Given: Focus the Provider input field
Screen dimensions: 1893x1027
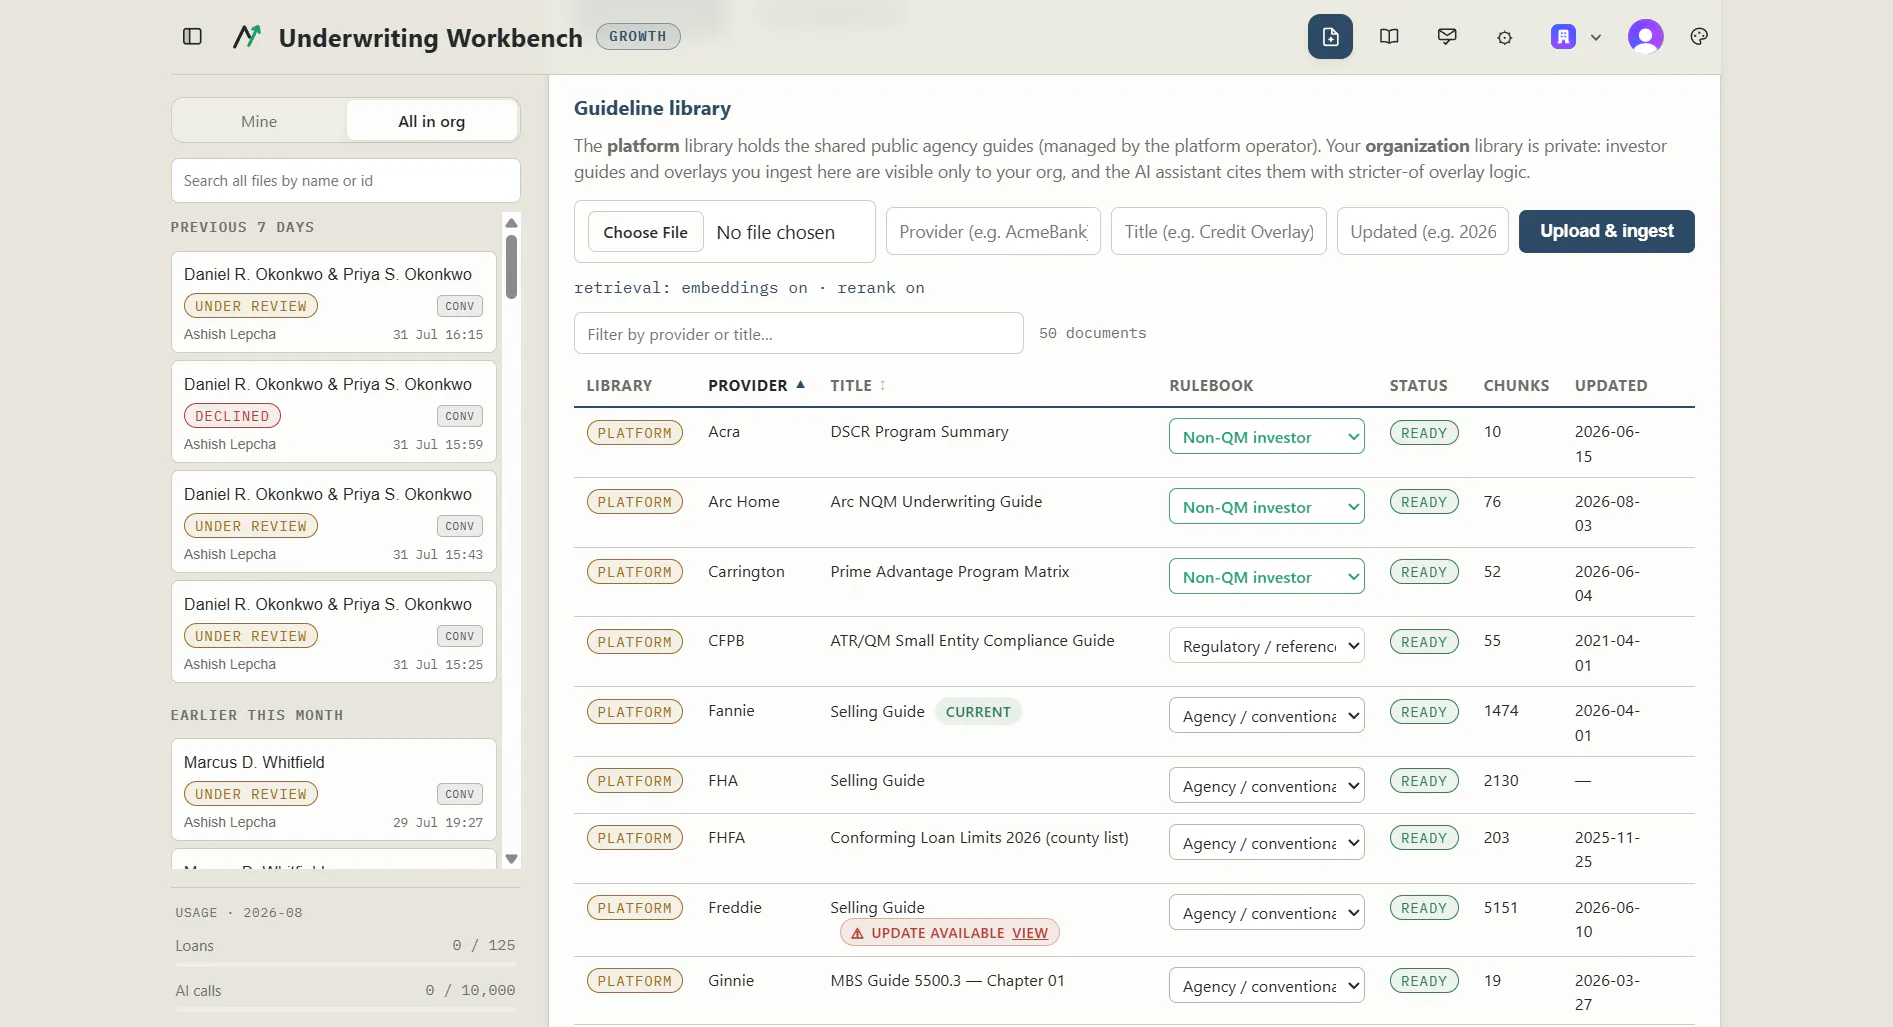Looking at the screenshot, I should pos(993,232).
